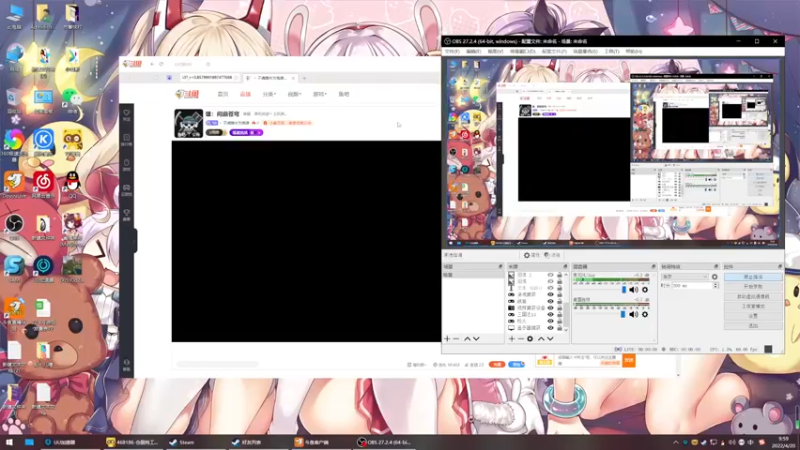The height and width of the screenshot is (450, 800).
Task: Expand the fifth nav dropdown on streaming site
Action: click(320, 94)
